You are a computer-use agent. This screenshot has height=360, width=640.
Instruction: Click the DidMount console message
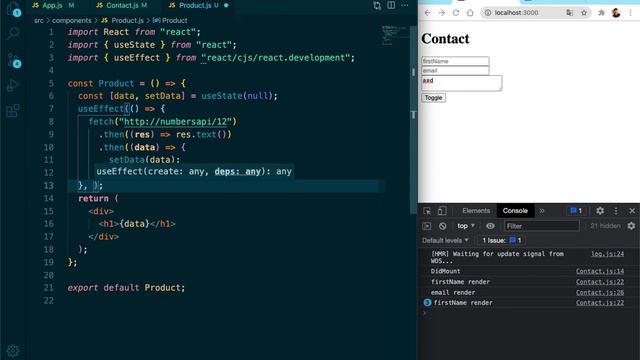click(445, 271)
